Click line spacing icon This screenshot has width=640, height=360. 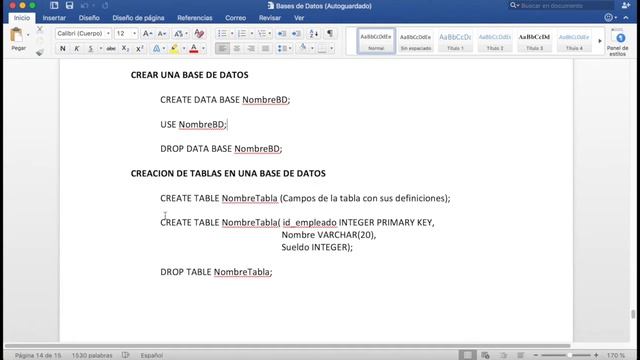[282, 49]
